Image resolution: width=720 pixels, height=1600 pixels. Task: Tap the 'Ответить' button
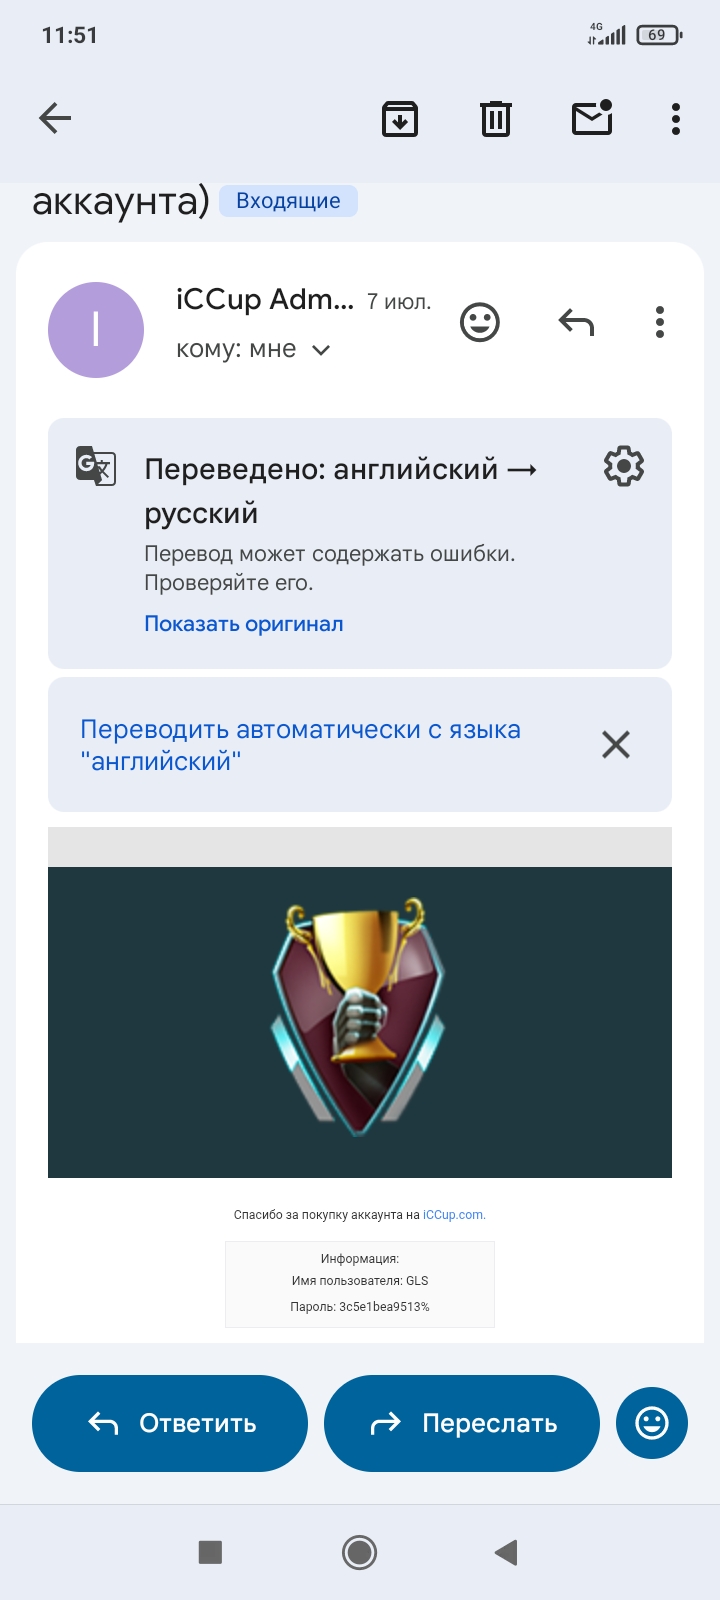click(x=170, y=1423)
